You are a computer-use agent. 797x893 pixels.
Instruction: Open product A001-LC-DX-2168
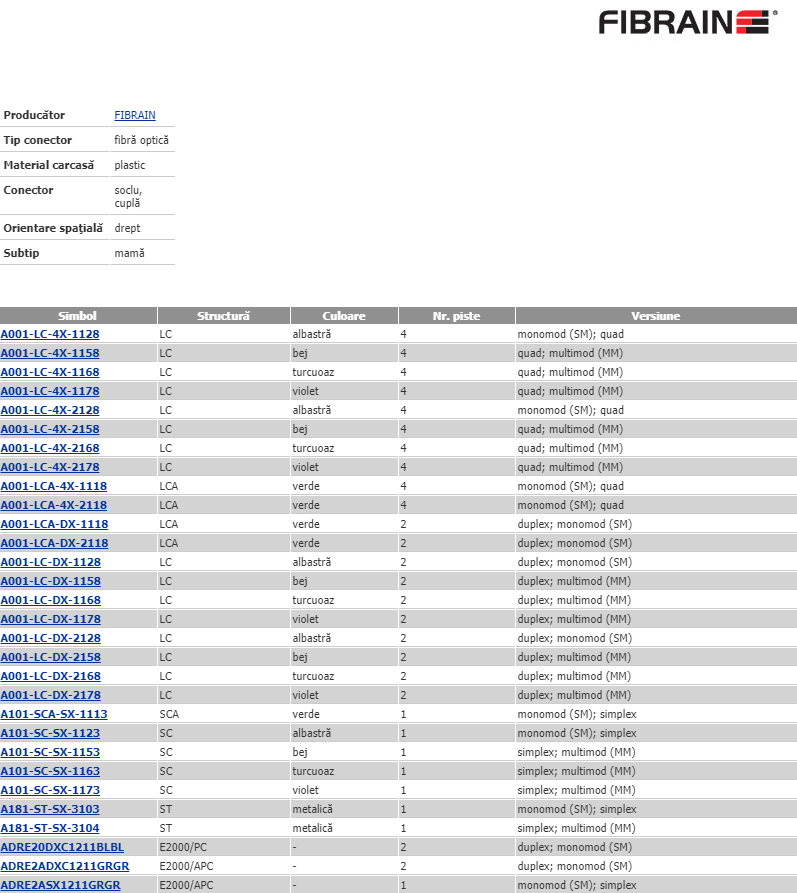(x=51, y=676)
